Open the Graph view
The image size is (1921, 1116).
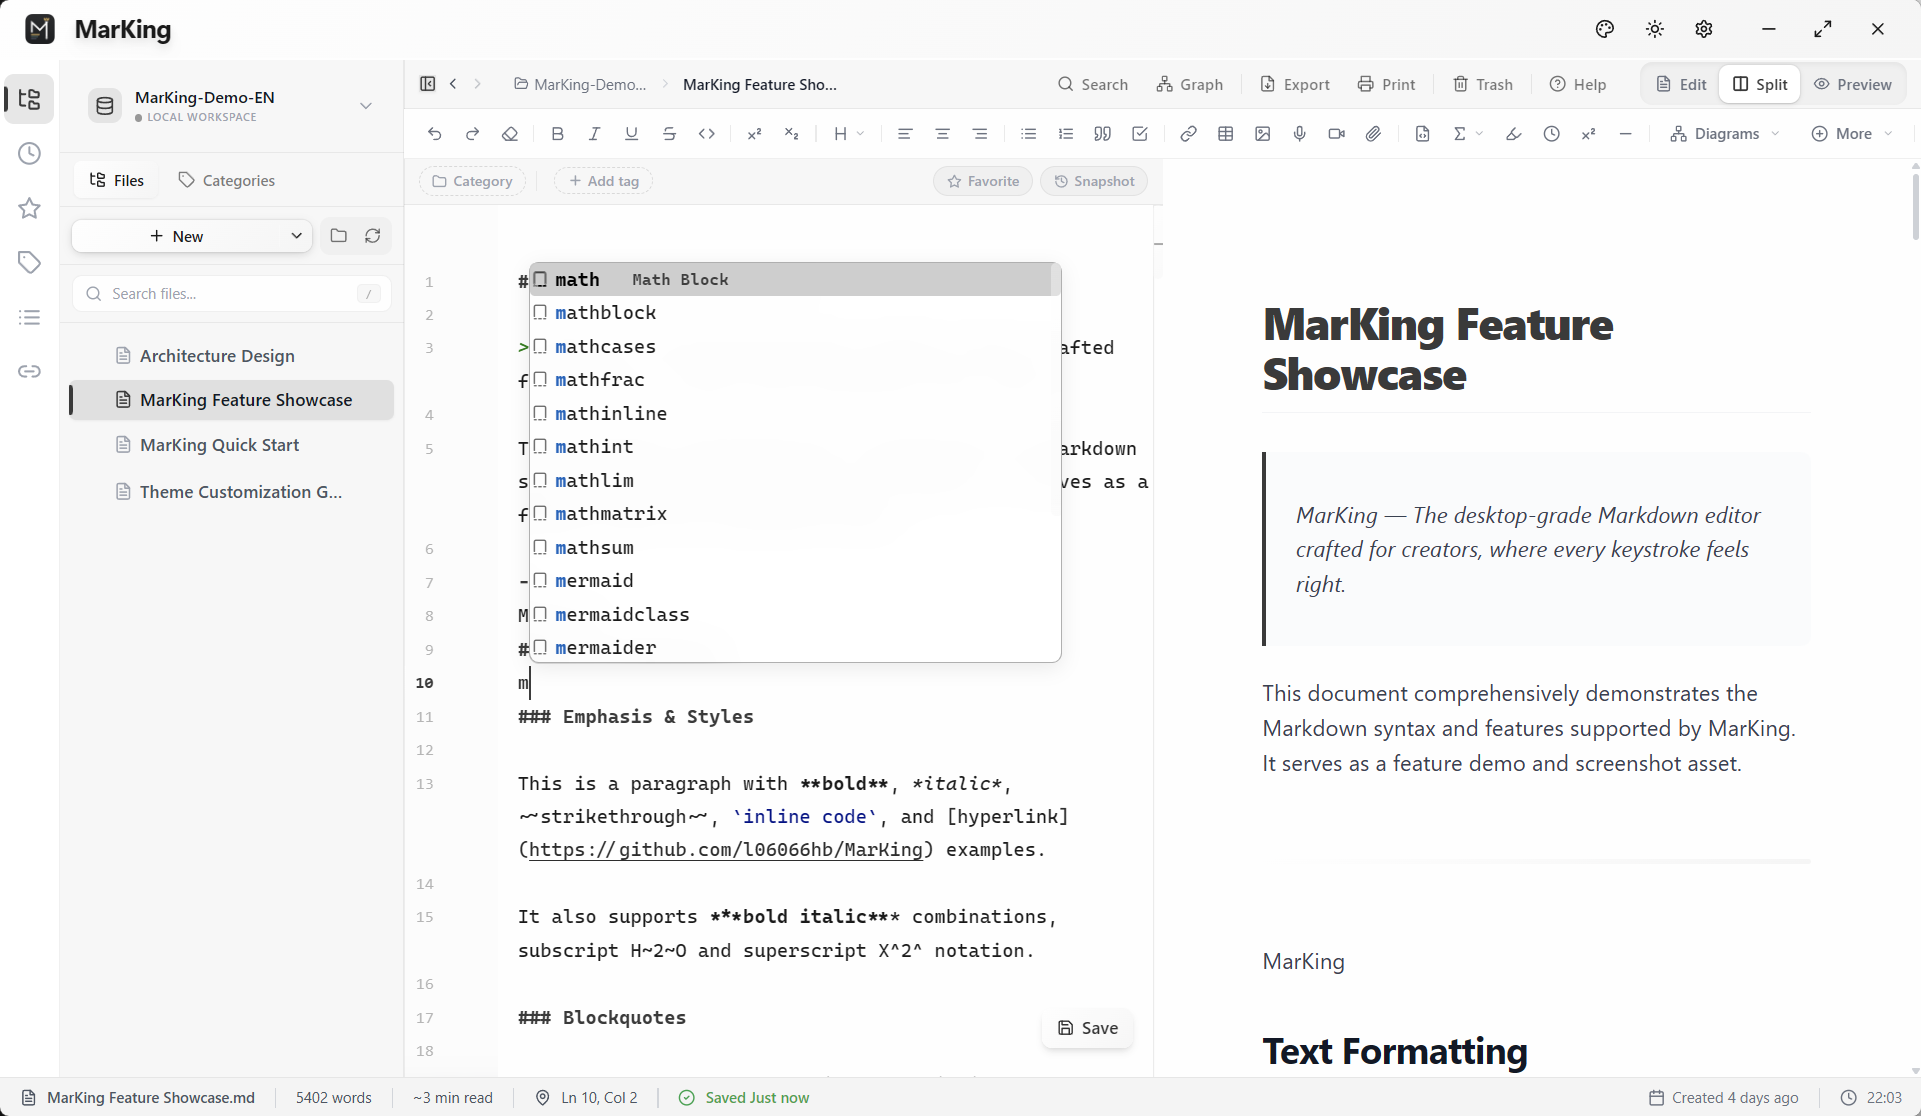click(1189, 84)
